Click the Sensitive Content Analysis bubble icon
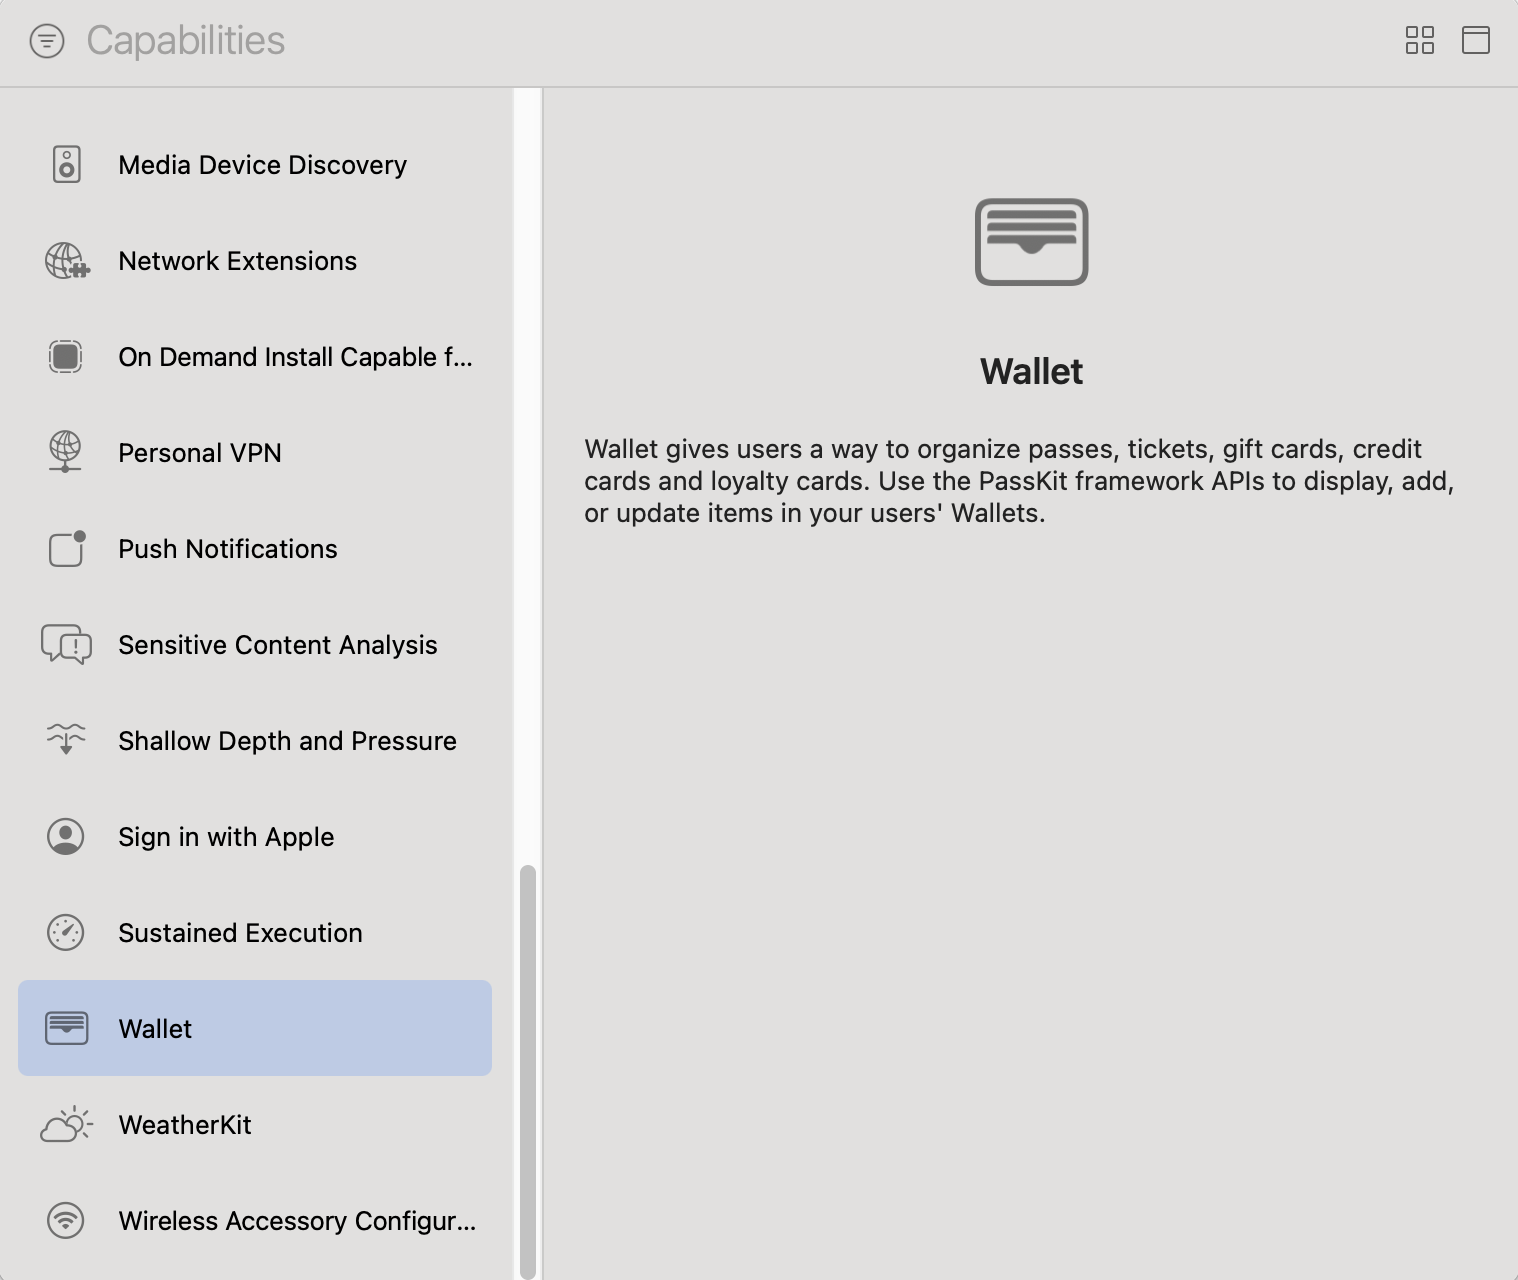 pyautogui.click(x=66, y=645)
